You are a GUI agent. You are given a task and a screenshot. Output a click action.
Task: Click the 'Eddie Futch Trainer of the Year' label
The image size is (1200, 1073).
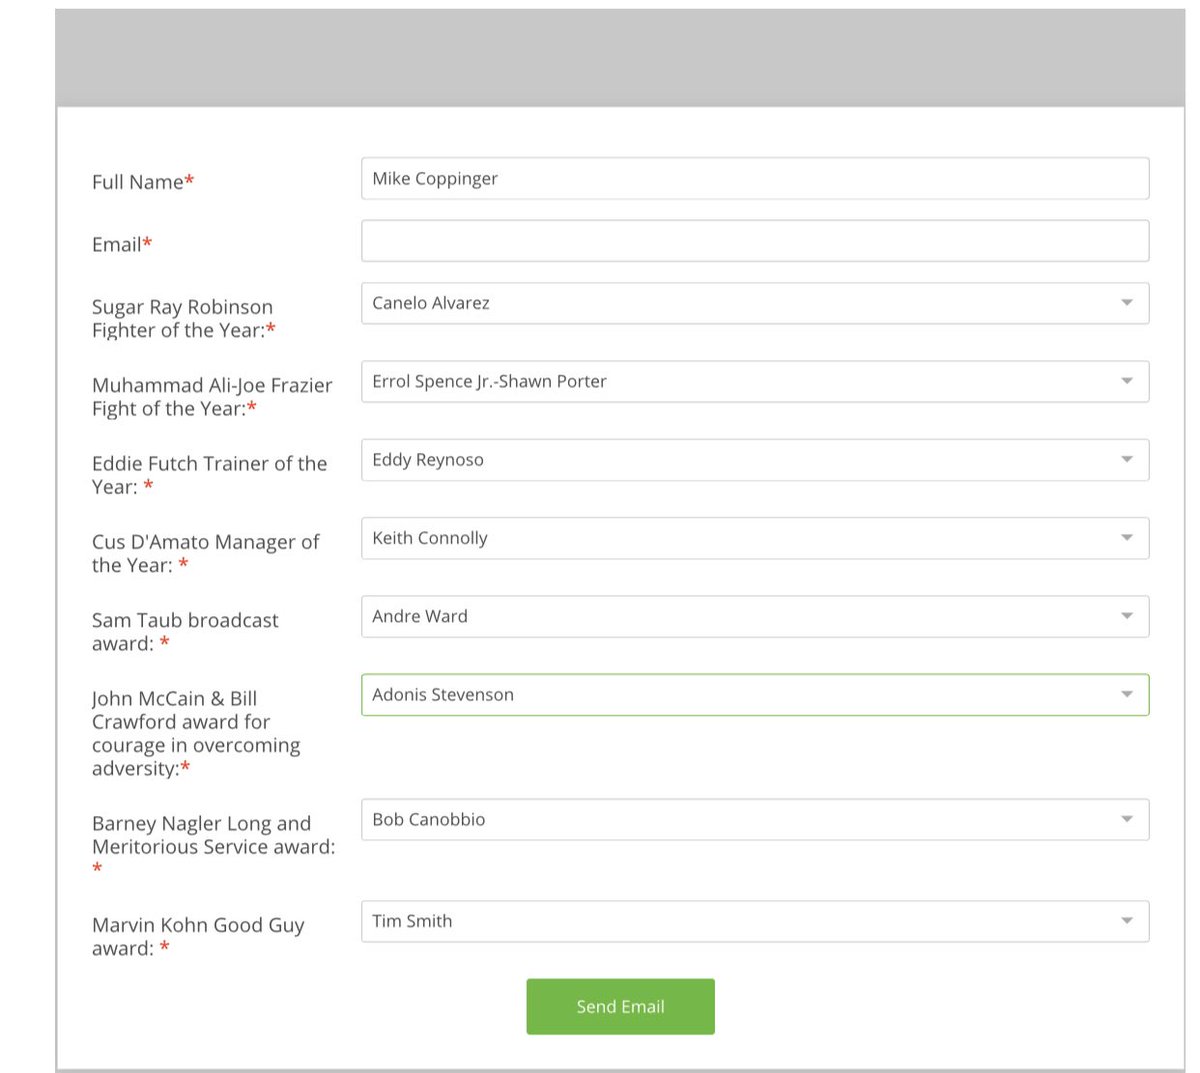point(209,475)
